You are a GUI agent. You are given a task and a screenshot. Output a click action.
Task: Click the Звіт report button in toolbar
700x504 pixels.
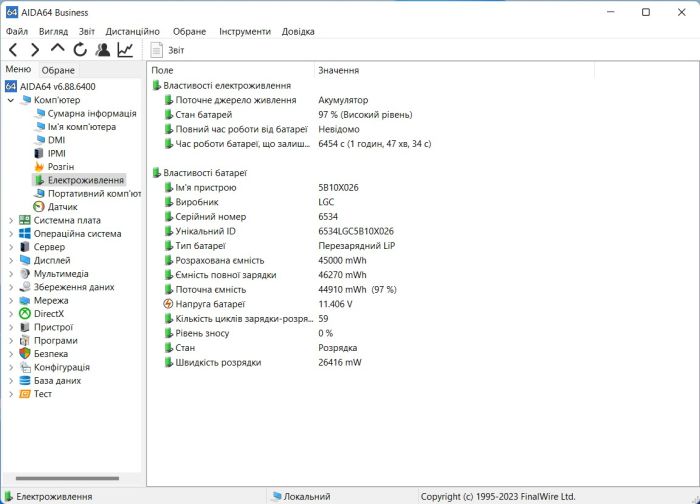tap(167, 50)
